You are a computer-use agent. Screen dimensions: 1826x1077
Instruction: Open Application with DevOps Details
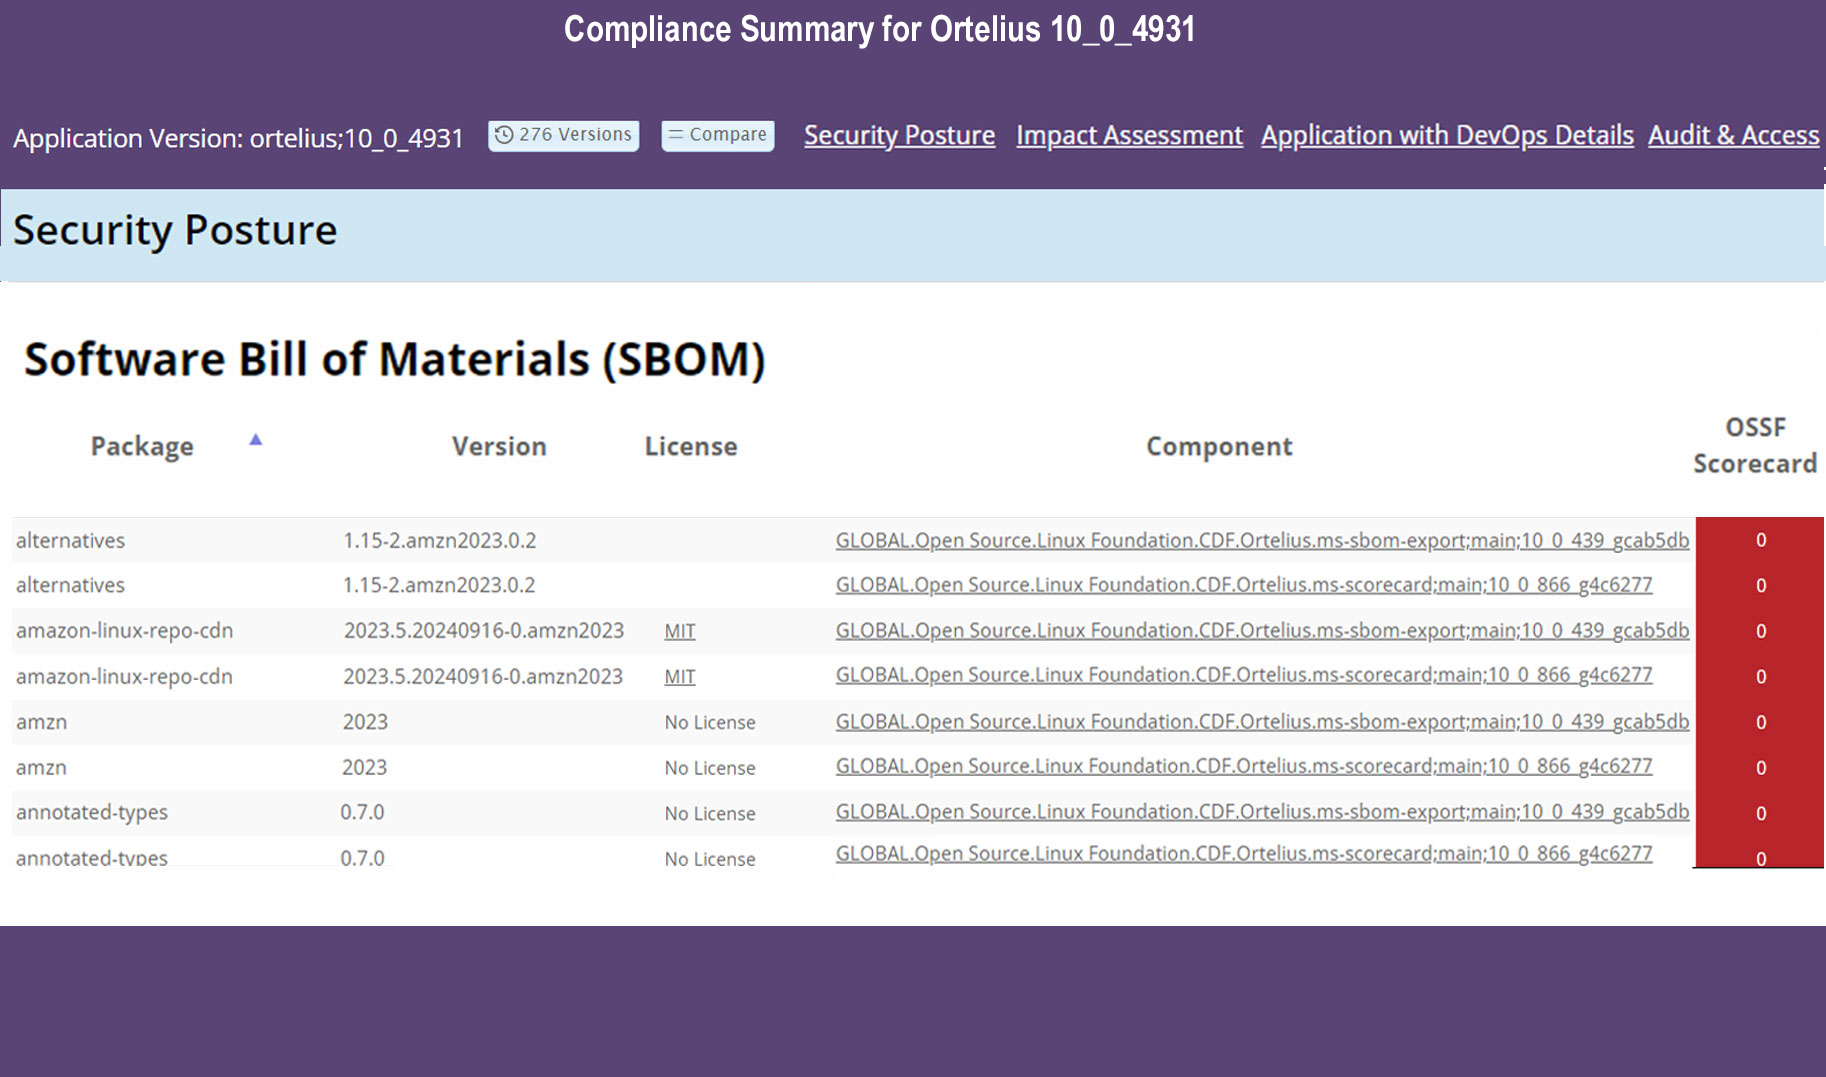coord(1447,135)
